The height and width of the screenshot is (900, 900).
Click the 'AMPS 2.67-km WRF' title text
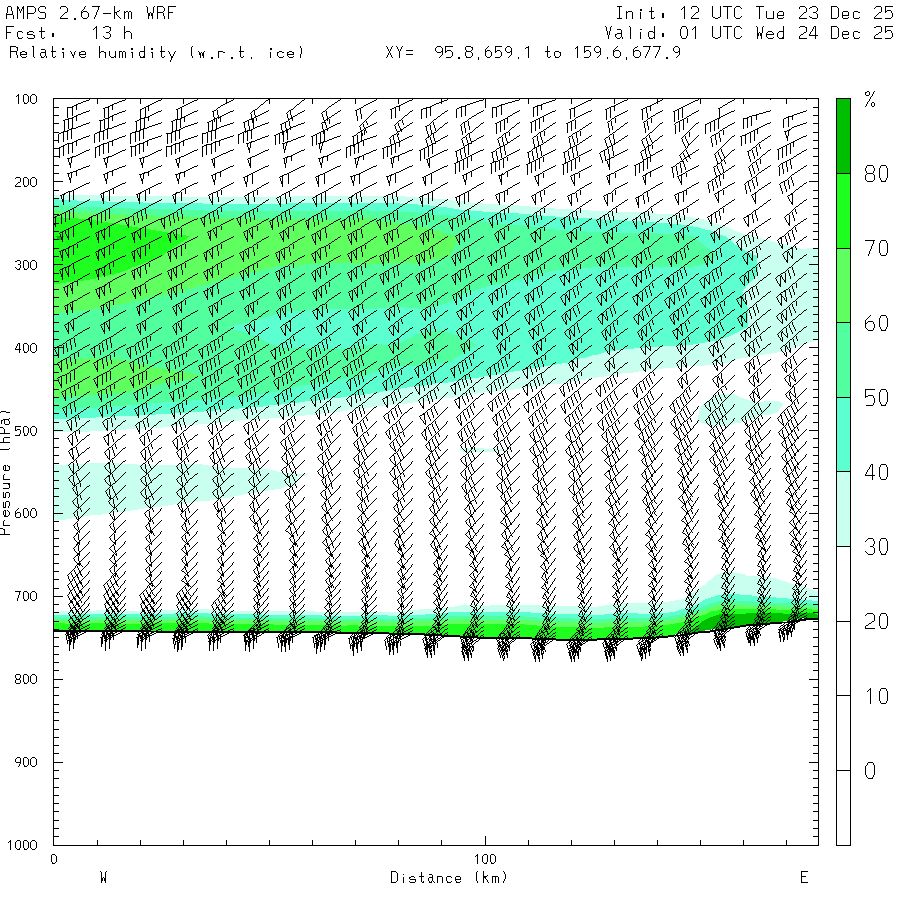90,13
